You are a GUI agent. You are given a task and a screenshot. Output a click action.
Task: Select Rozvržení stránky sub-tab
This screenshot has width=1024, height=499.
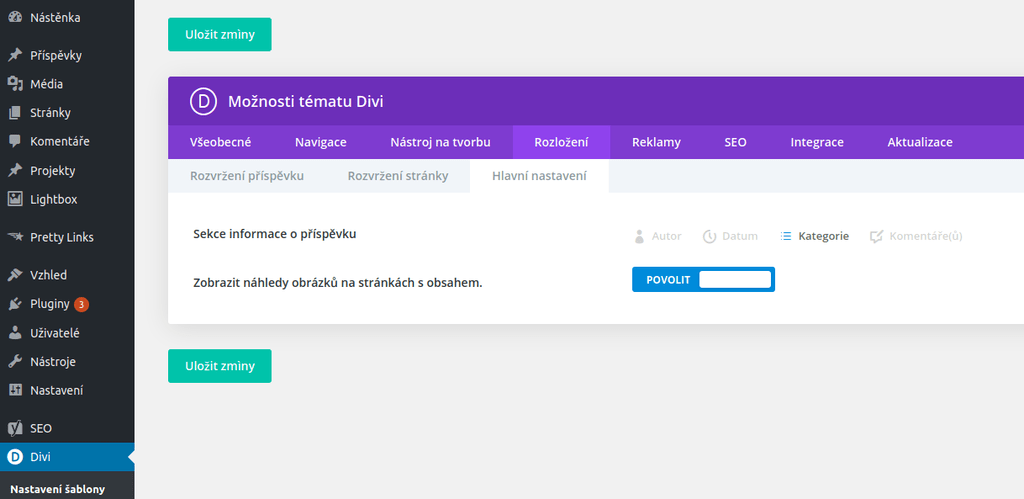pos(398,176)
